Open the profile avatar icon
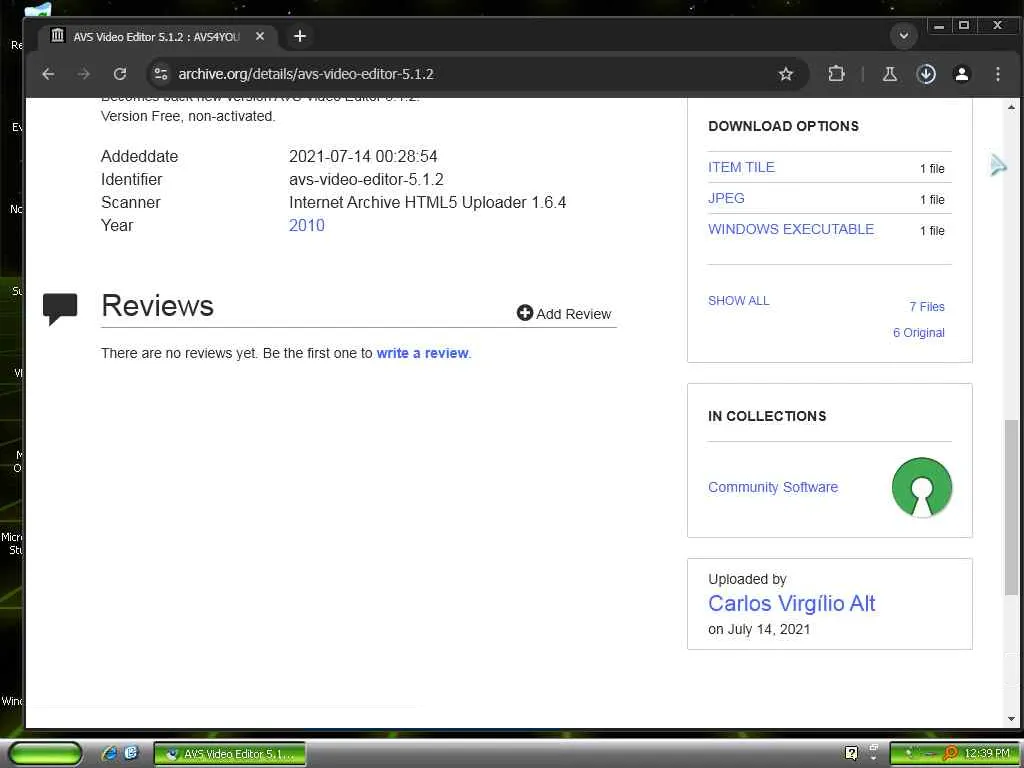The image size is (1024, 768). [x=961, y=74]
